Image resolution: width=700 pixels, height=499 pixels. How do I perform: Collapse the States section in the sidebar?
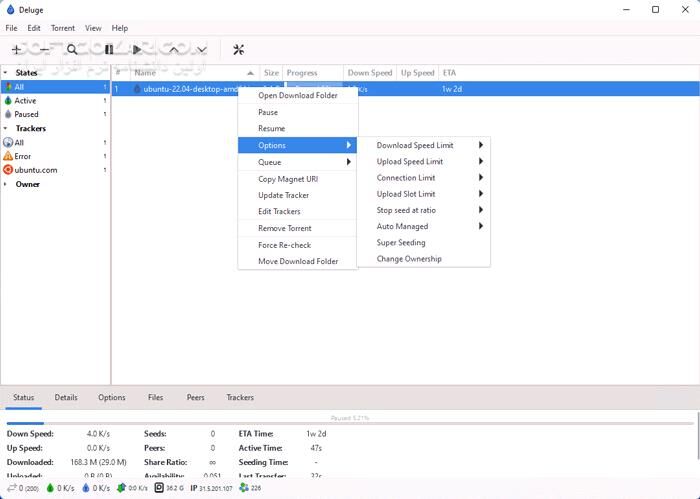(x=7, y=73)
